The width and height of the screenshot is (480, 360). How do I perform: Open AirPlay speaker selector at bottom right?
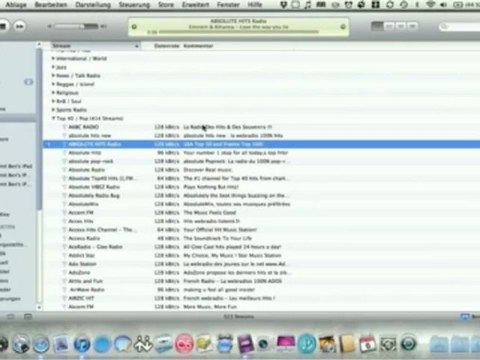coord(464,317)
